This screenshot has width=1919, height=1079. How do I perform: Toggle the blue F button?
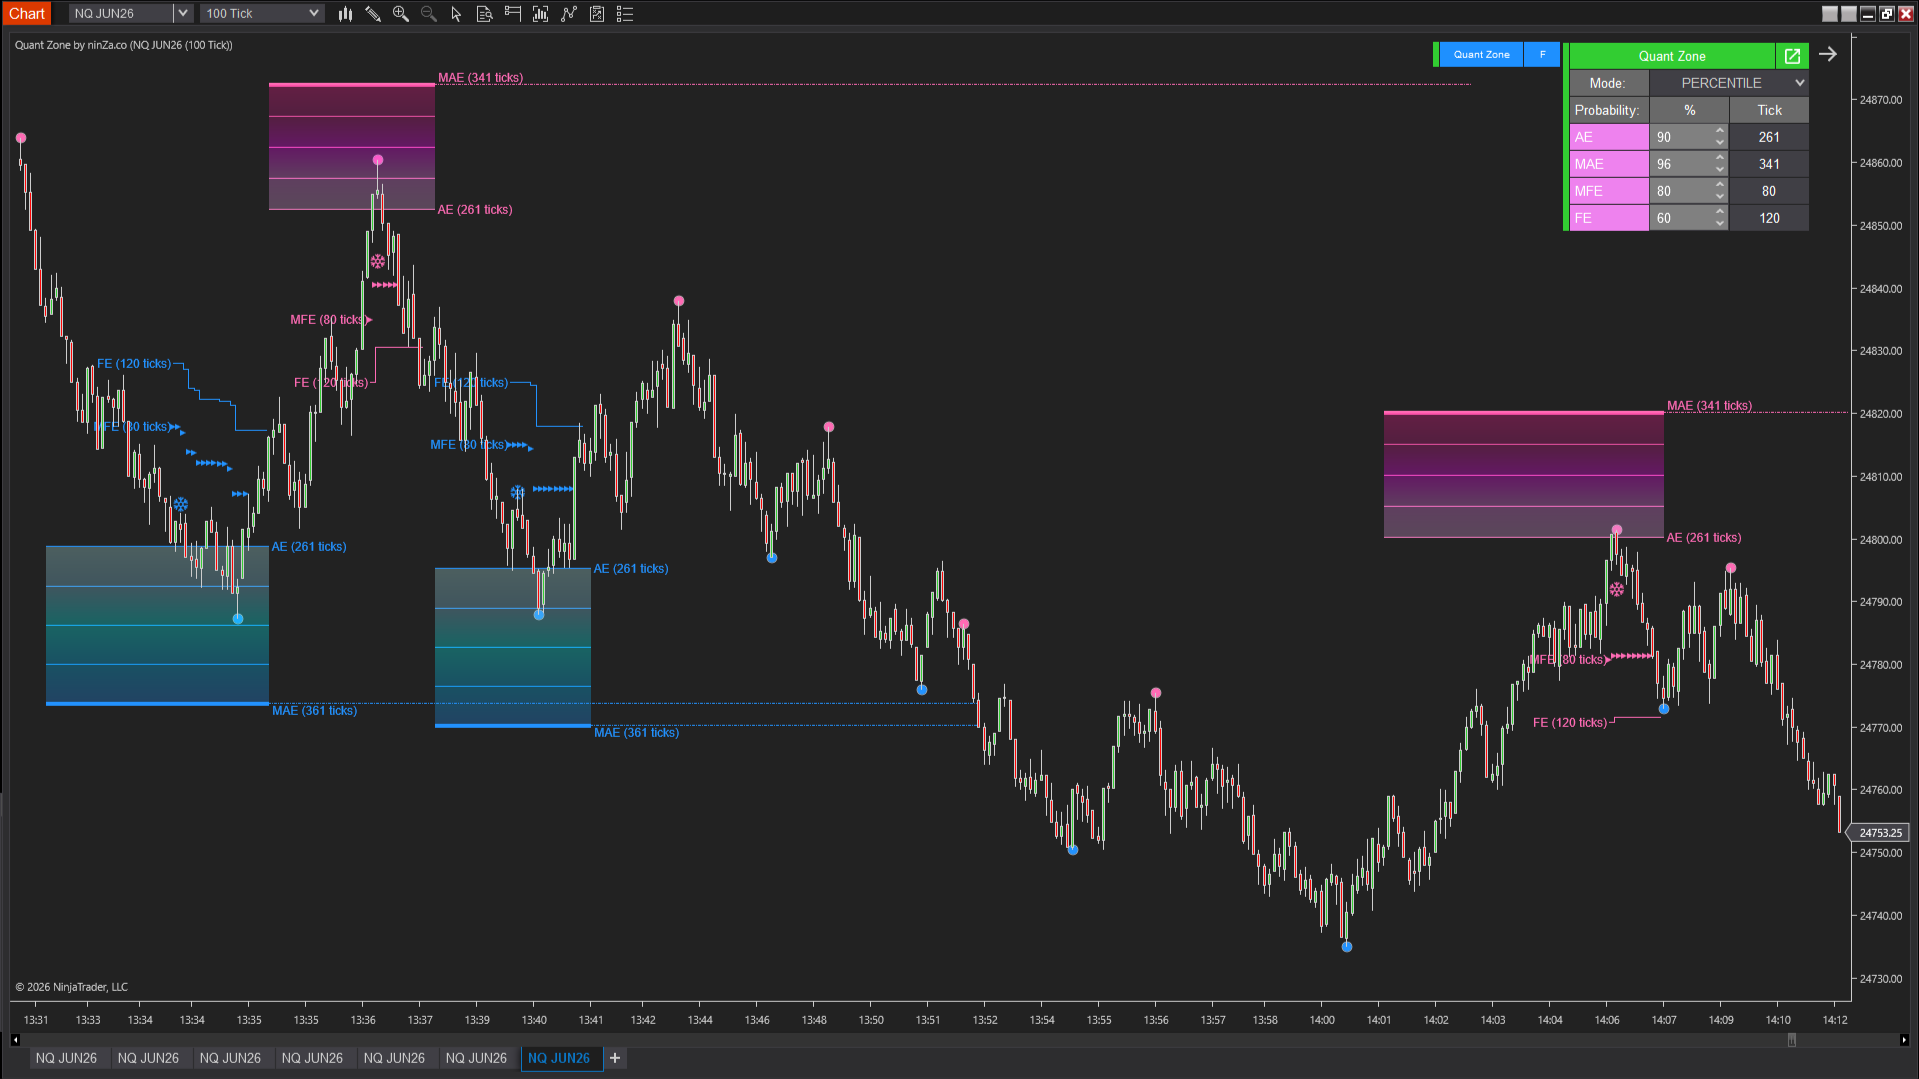point(1542,55)
